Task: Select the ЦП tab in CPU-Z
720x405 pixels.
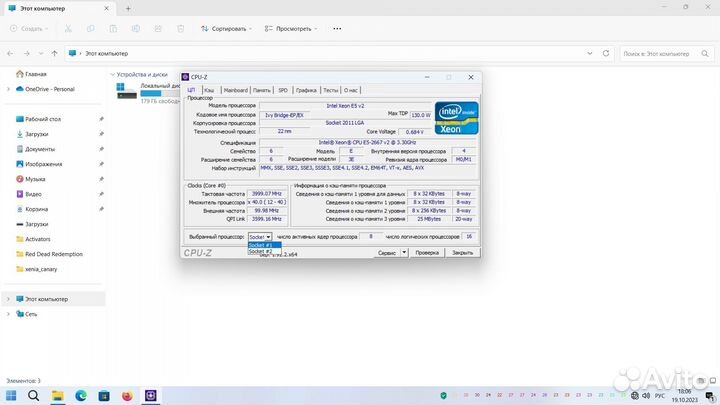Action: pyautogui.click(x=191, y=90)
